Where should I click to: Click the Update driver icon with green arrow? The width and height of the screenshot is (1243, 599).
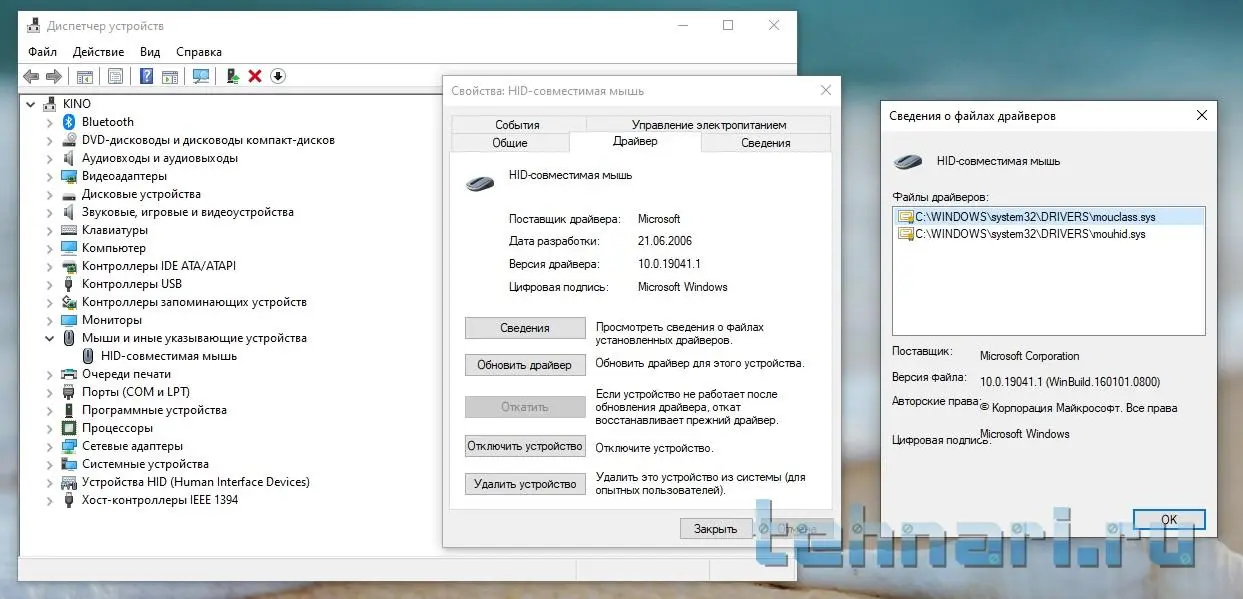click(232, 76)
